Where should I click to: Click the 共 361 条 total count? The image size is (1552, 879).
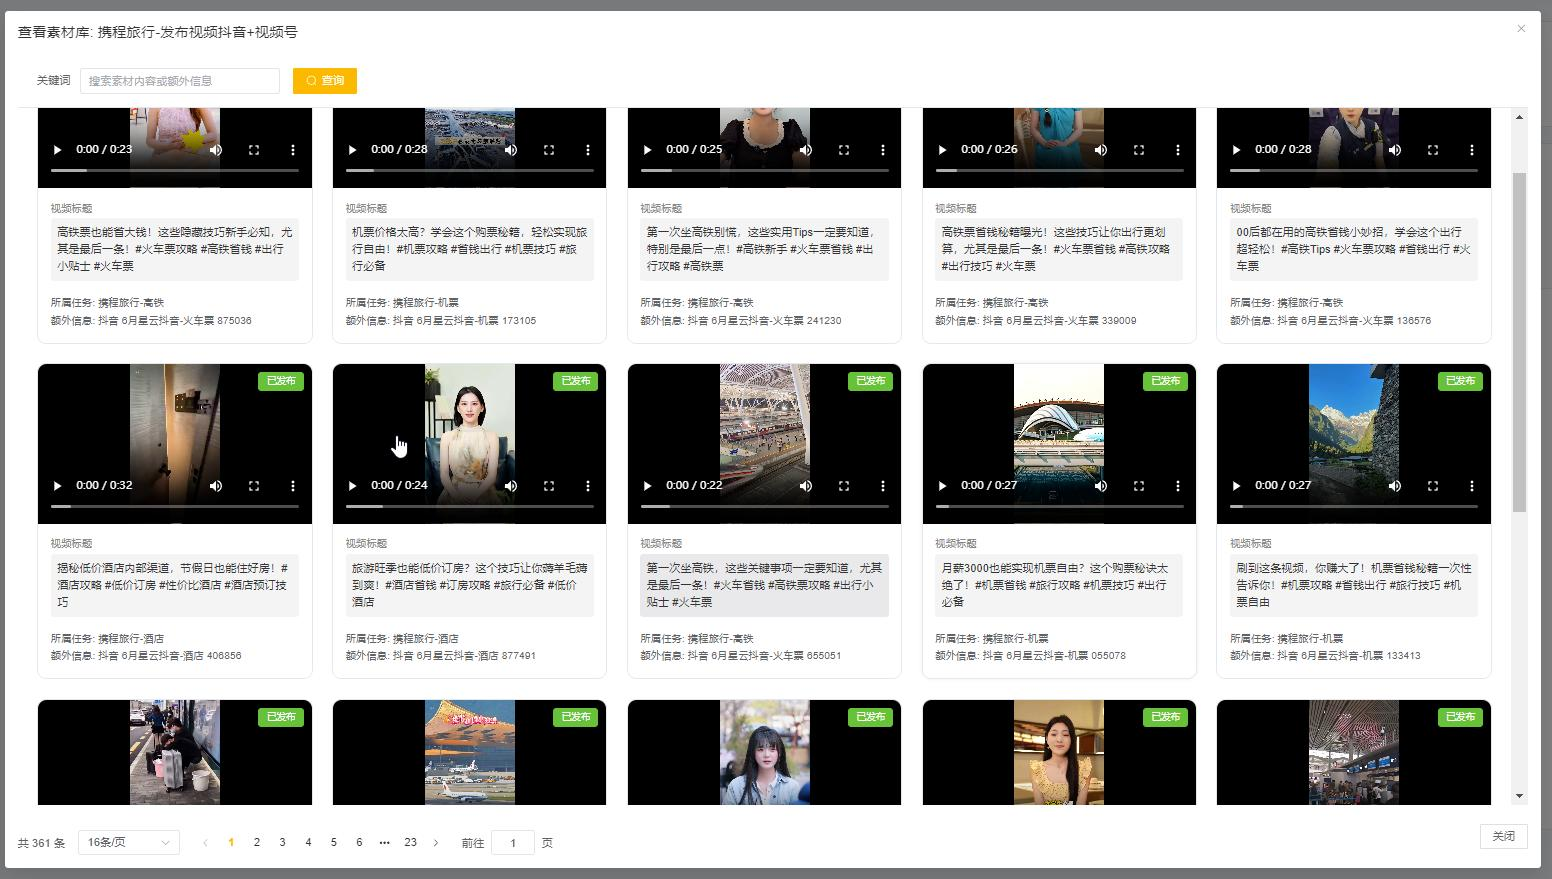pos(41,843)
